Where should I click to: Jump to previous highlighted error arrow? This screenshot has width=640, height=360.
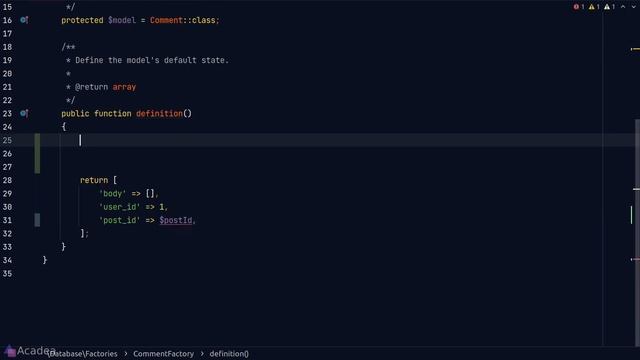click(x=623, y=7)
